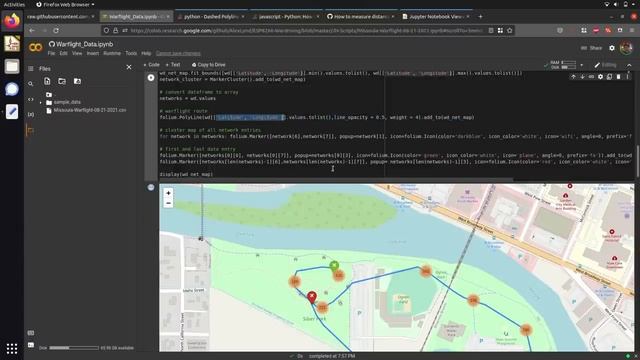Delete the cell with the trash icon

click(x=618, y=77)
